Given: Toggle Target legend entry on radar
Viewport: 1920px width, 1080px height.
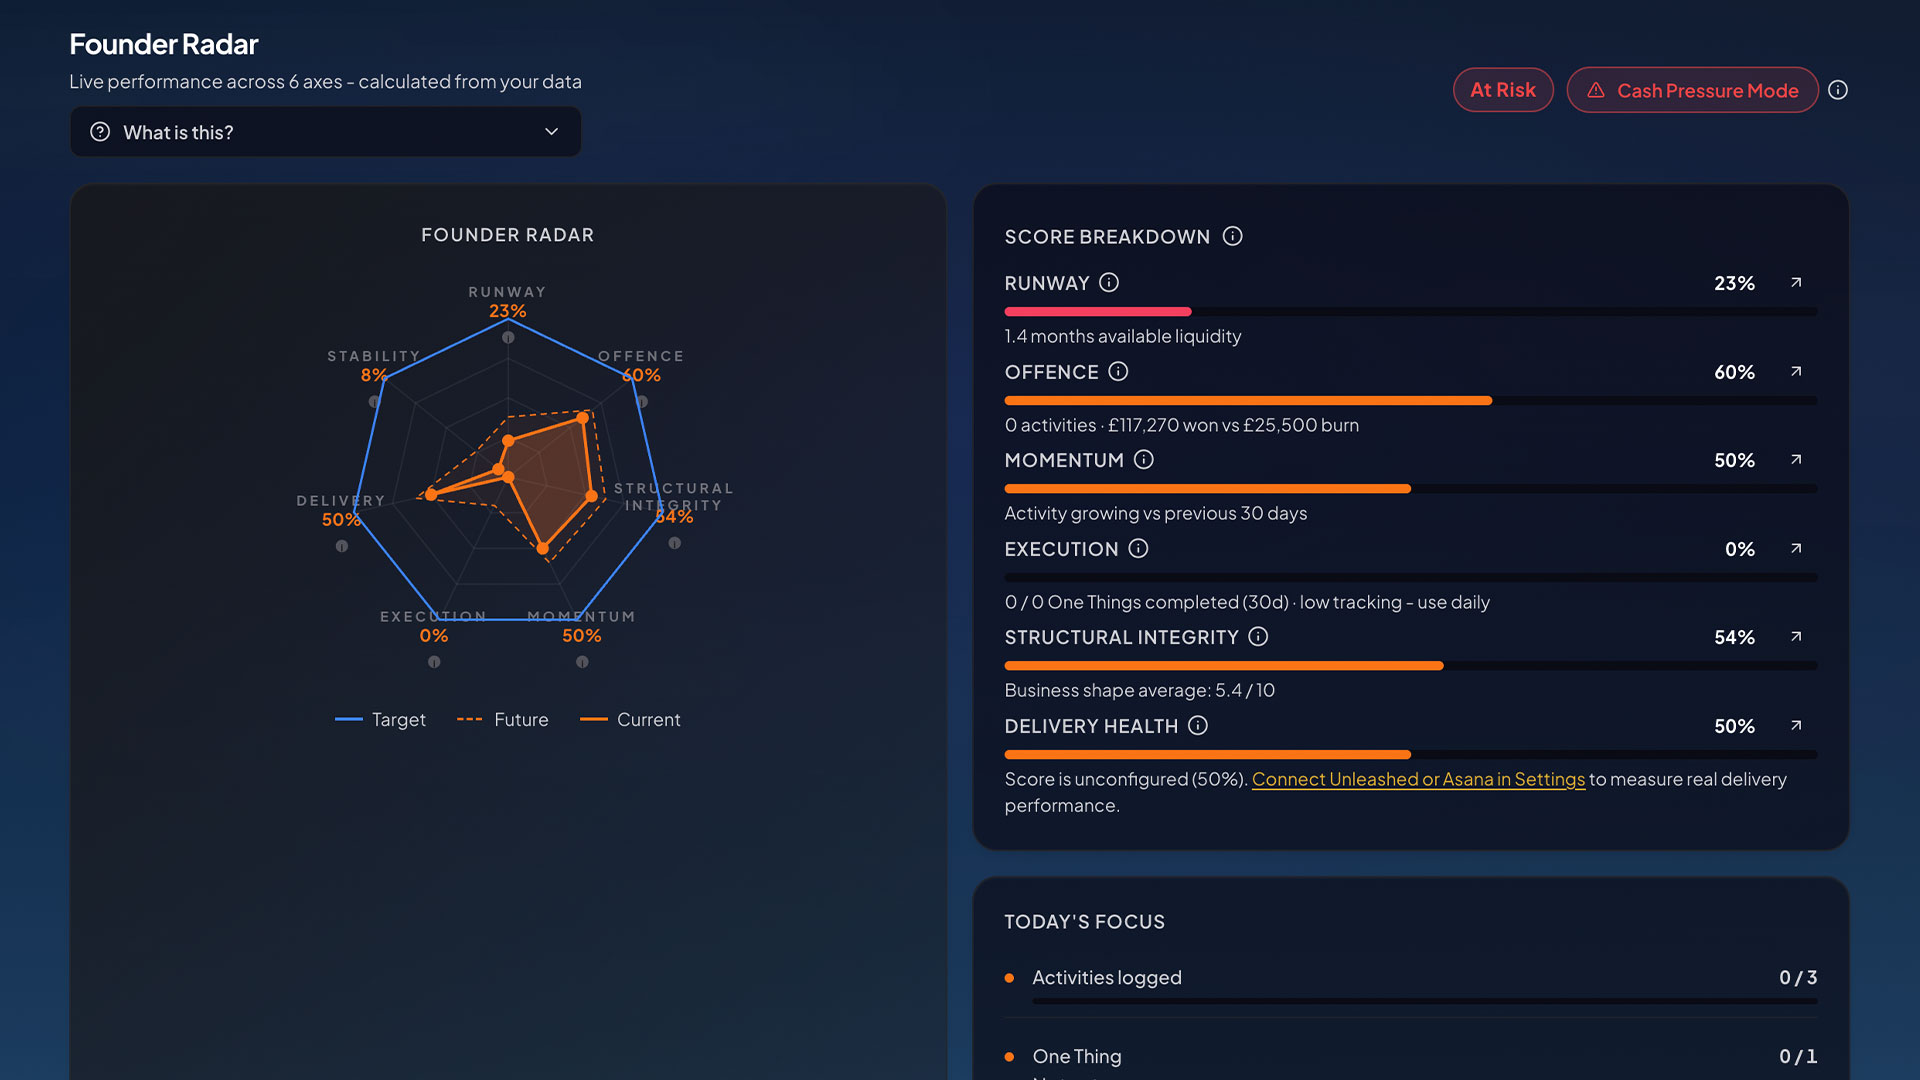Looking at the screenshot, I should point(380,720).
